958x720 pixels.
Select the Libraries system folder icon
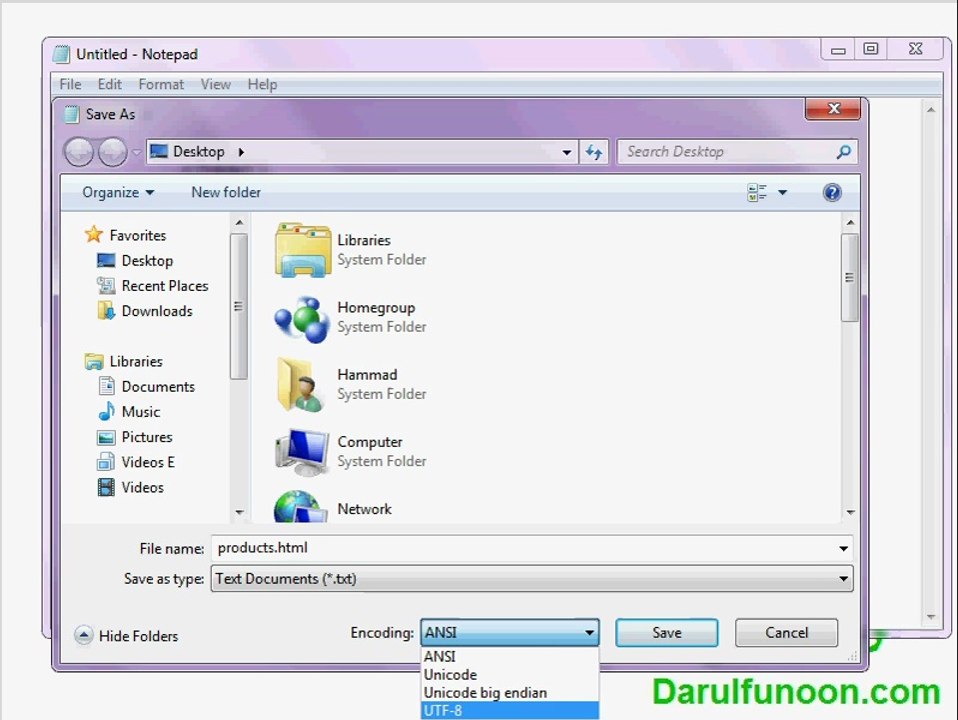pyautogui.click(x=302, y=250)
